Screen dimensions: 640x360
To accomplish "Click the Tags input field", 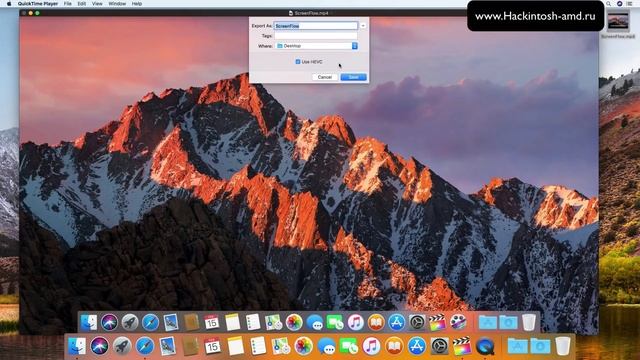I will click(x=316, y=36).
